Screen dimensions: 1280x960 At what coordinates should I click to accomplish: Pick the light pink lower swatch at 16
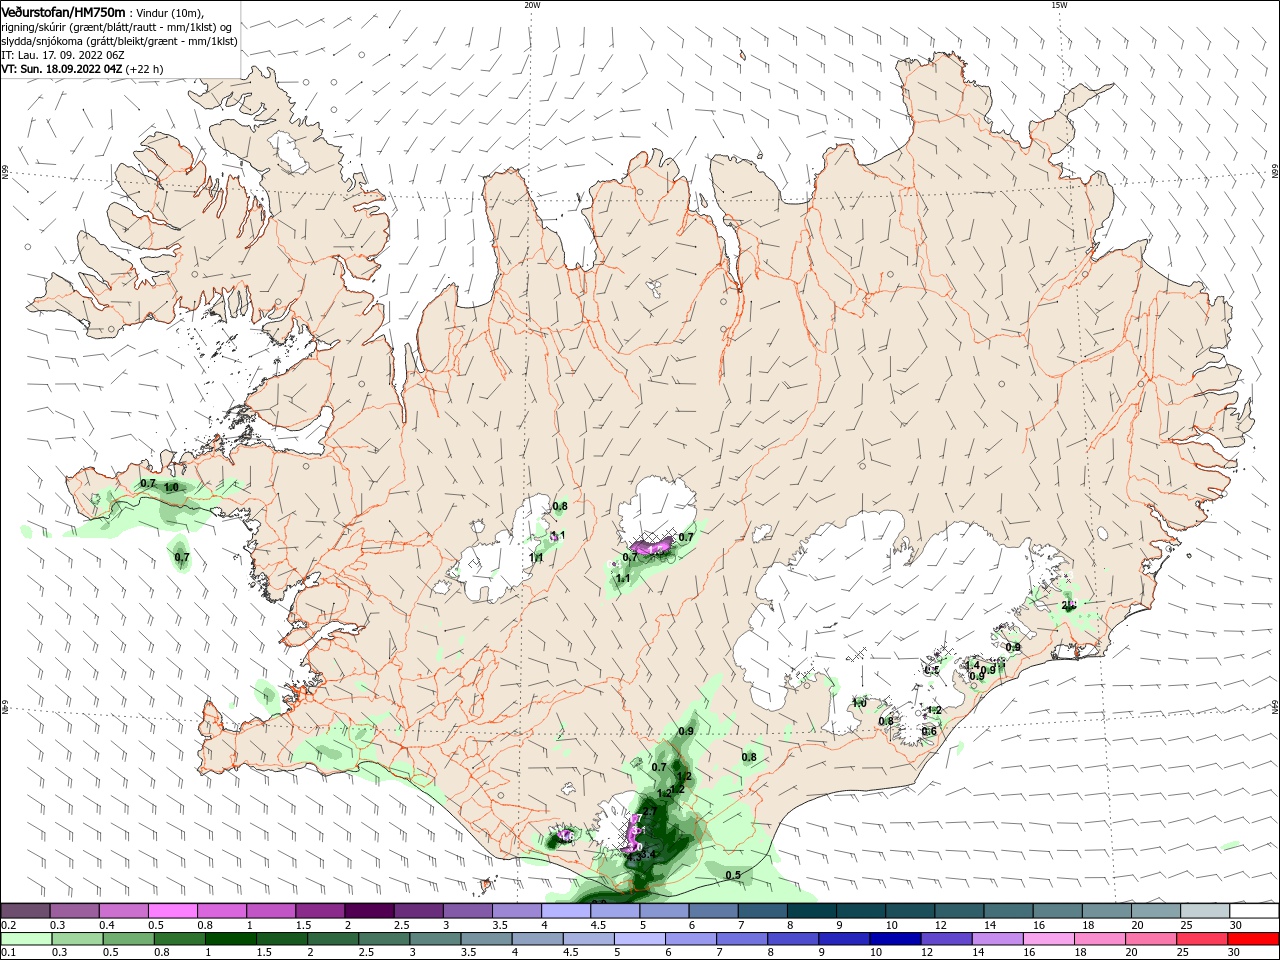(x=1049, y=939)
